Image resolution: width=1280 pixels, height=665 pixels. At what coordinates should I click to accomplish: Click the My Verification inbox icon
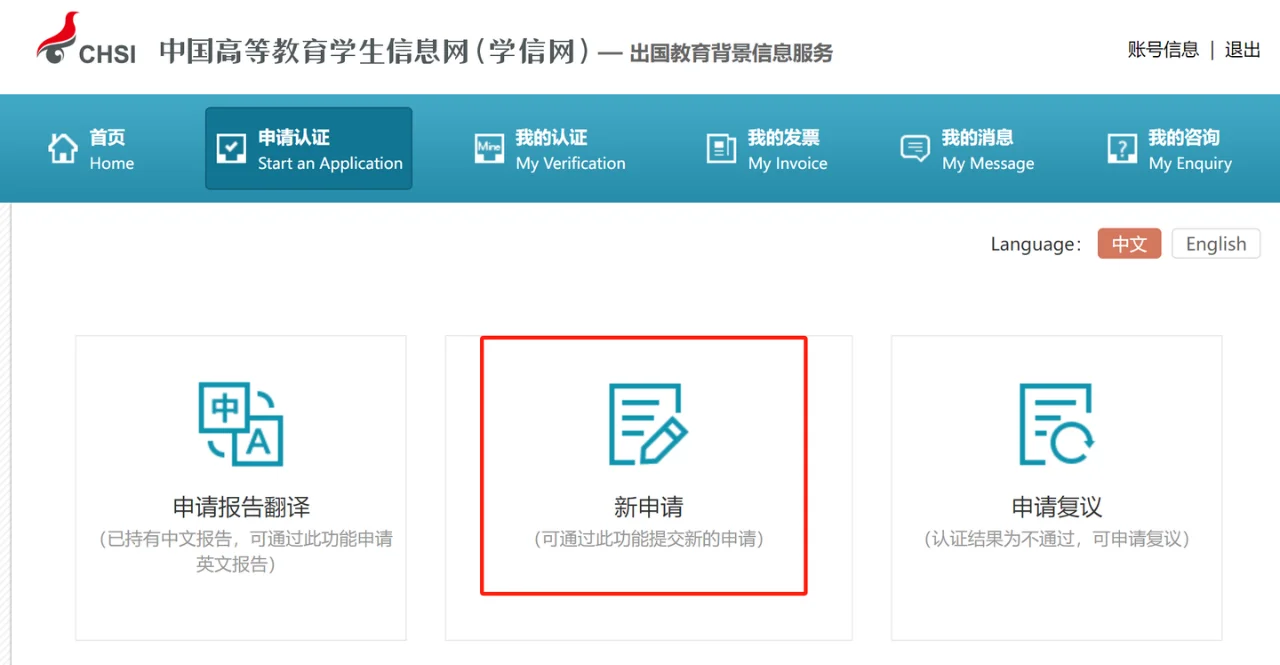[x=489, y=148]
